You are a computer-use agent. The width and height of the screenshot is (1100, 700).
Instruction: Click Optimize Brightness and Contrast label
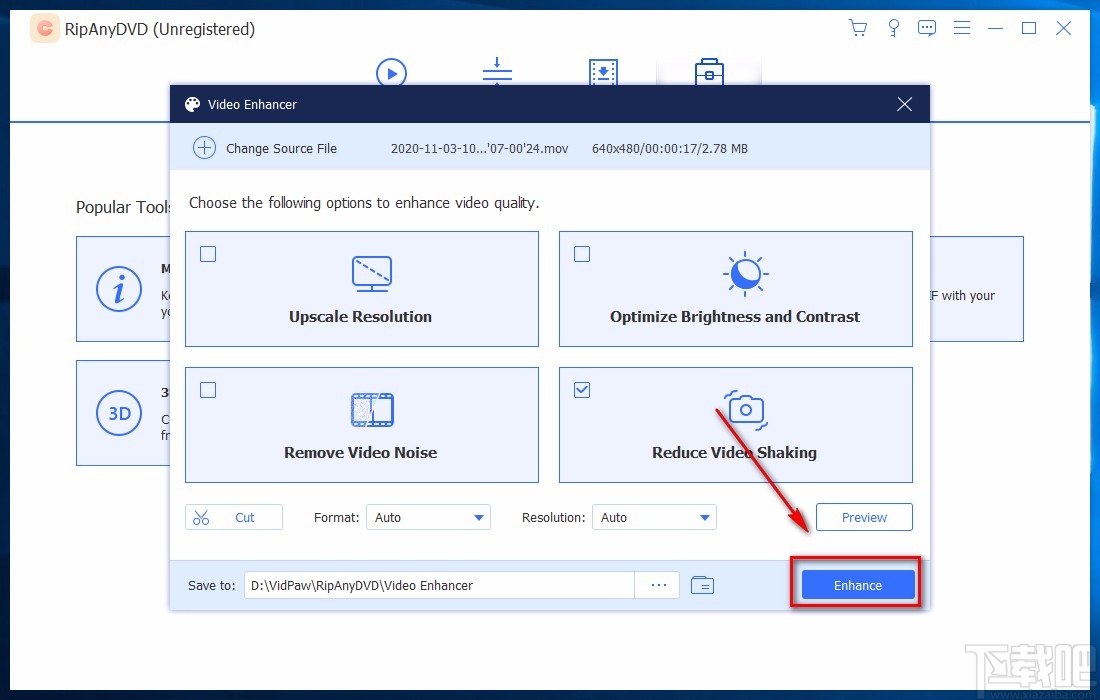735,316
